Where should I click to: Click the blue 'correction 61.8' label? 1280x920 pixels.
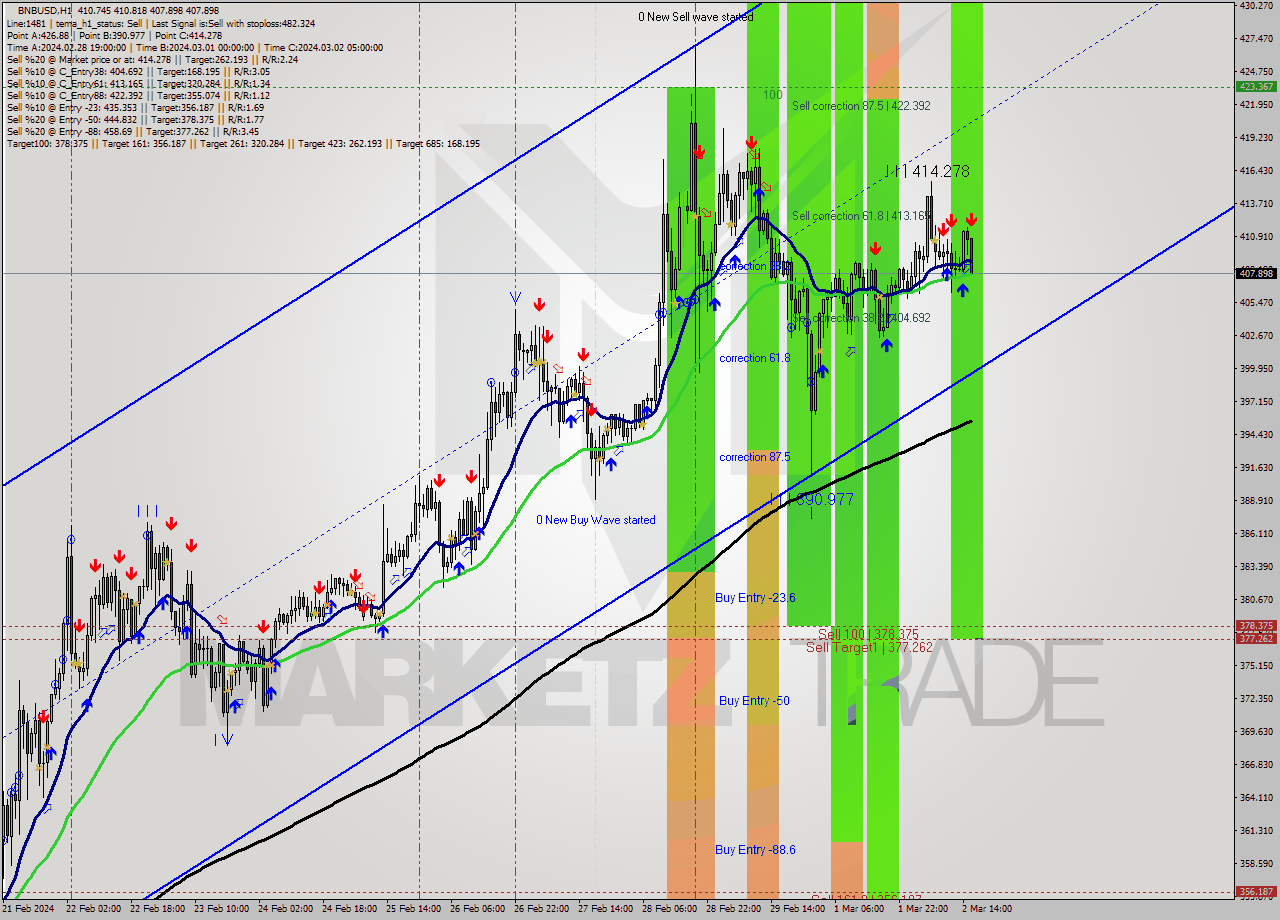tap(754, 358)
